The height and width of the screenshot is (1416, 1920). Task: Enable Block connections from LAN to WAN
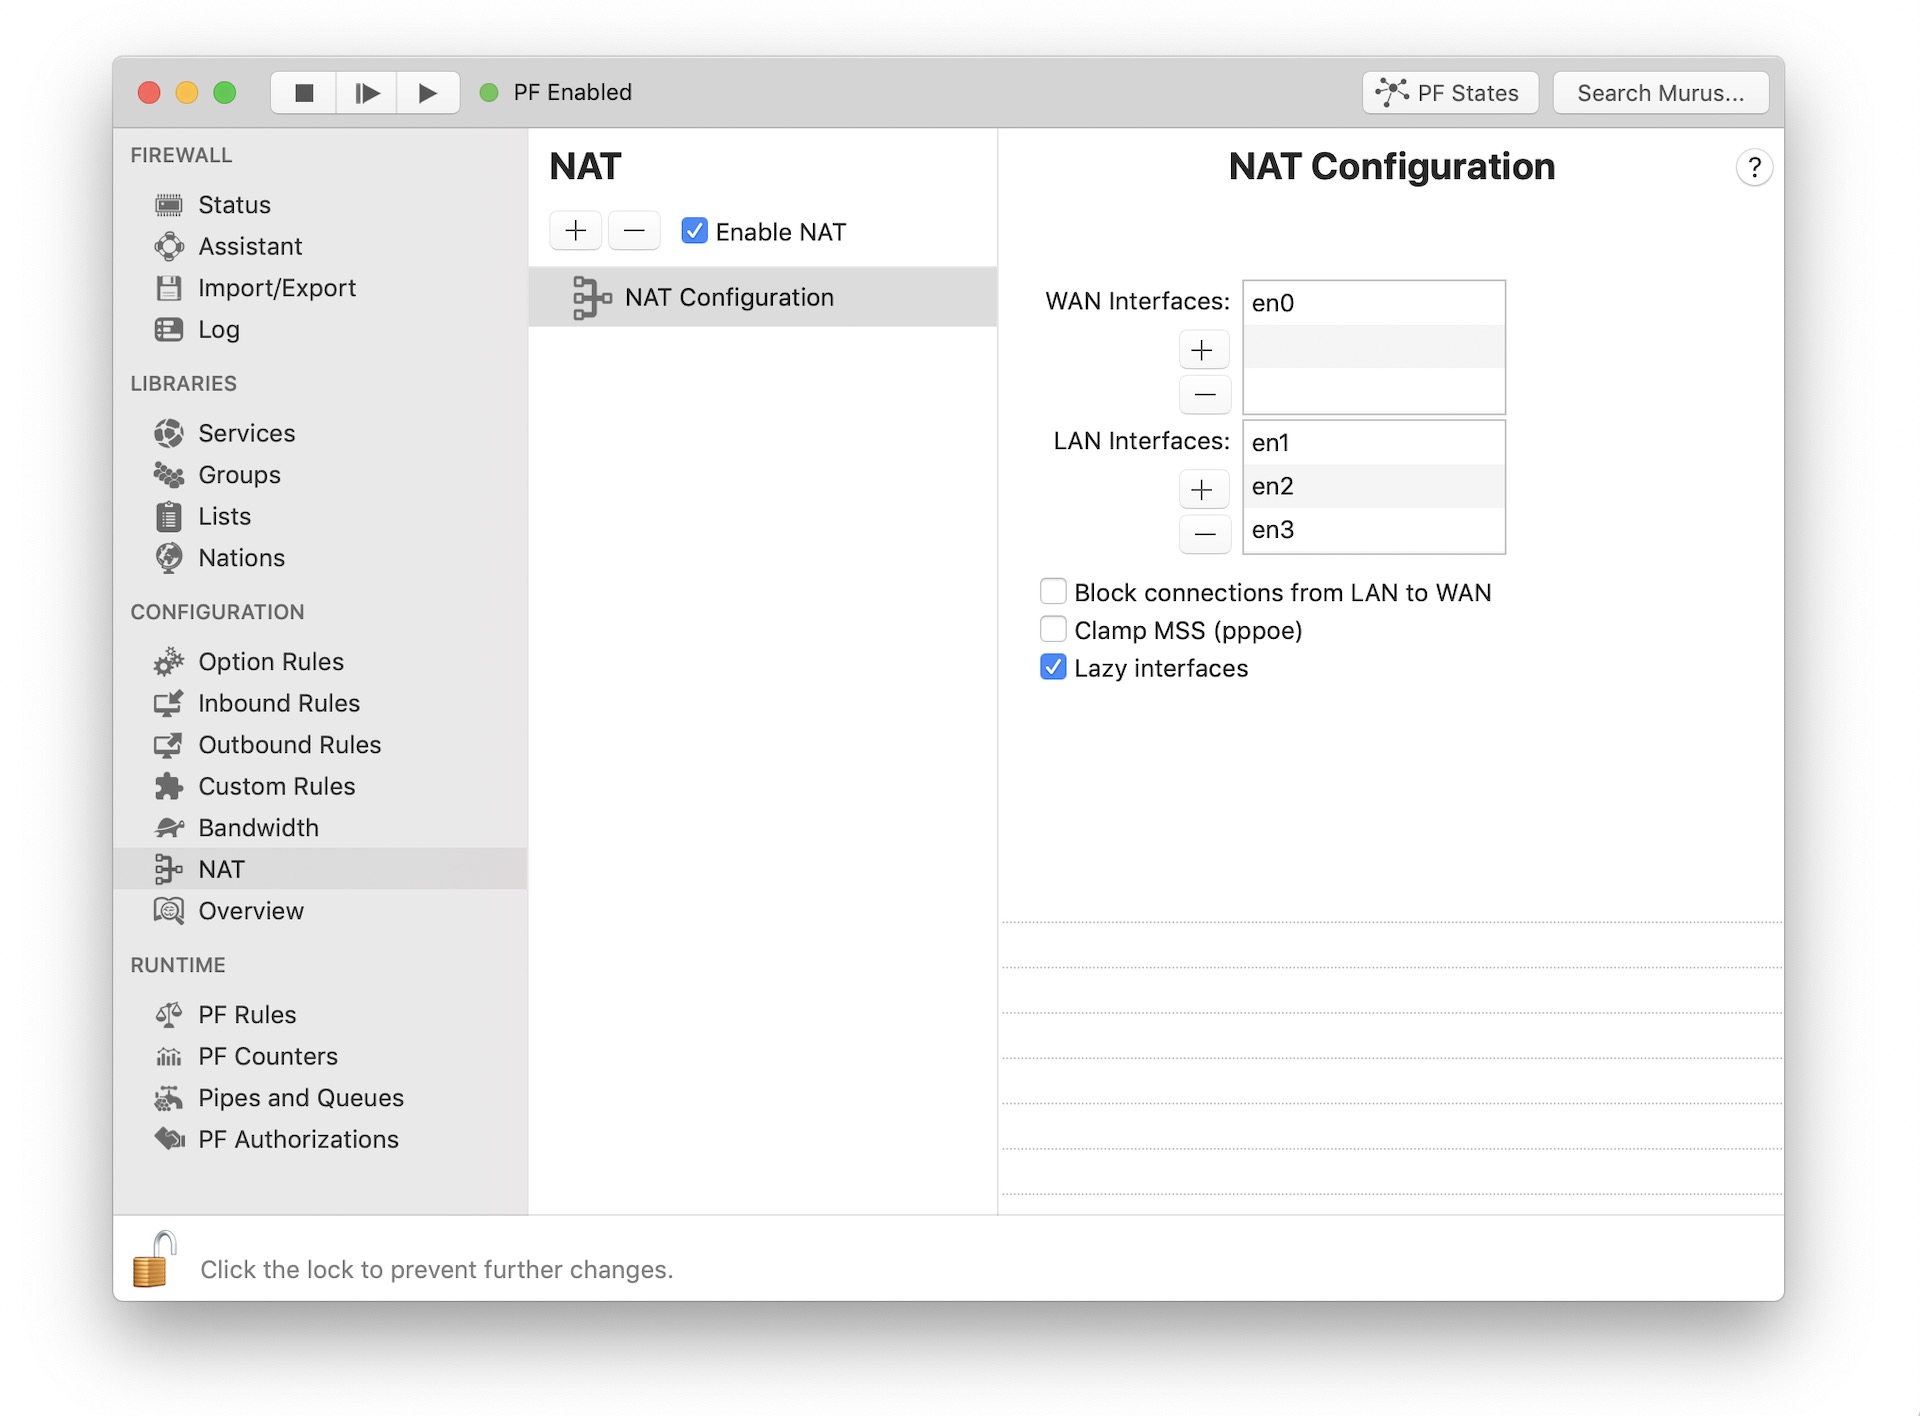tap(1053, 591)
